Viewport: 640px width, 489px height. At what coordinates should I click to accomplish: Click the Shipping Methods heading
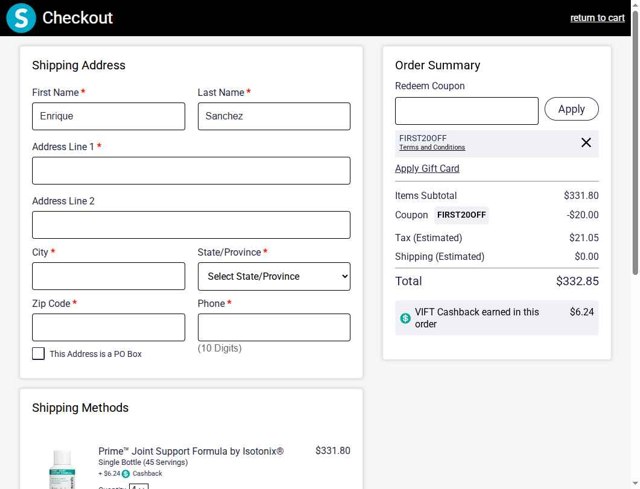pyautogui.click(x=80, y=407)
